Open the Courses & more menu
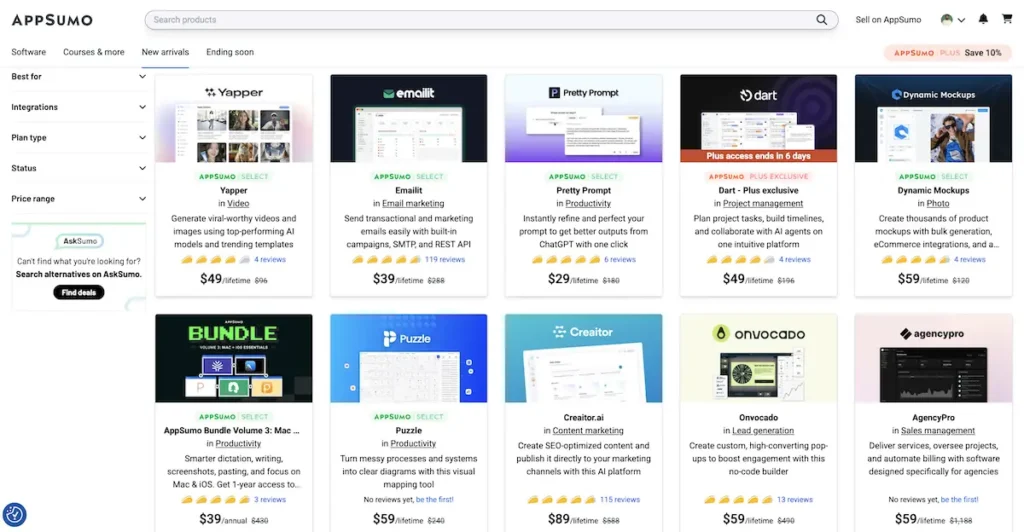1024x532 pixels. click(93, 52)
